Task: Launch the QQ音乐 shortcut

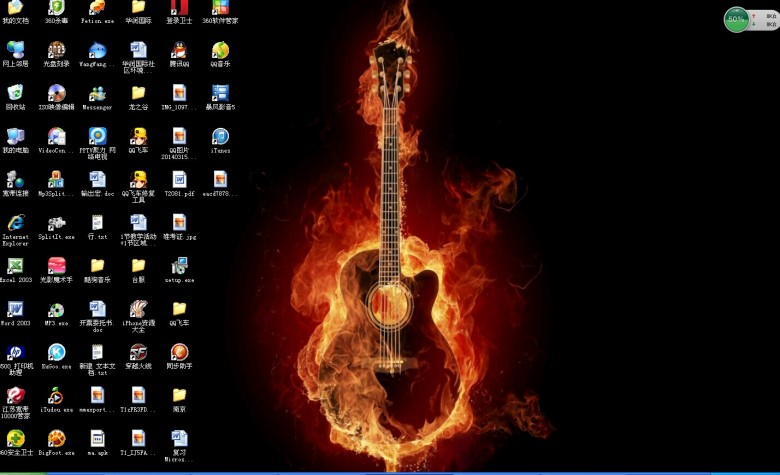Action: coord(220,50)
